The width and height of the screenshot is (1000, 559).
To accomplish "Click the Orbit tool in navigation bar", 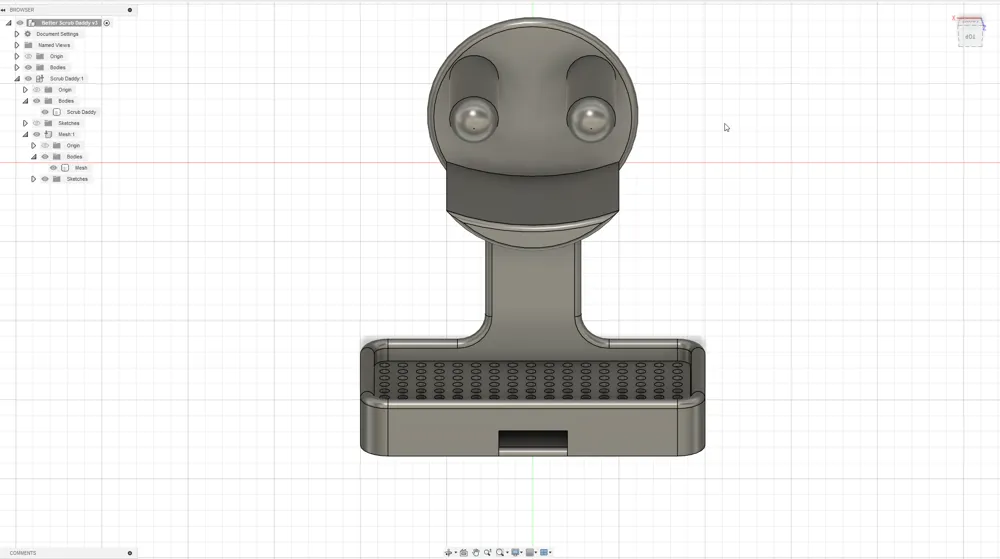I will (448, 553).
